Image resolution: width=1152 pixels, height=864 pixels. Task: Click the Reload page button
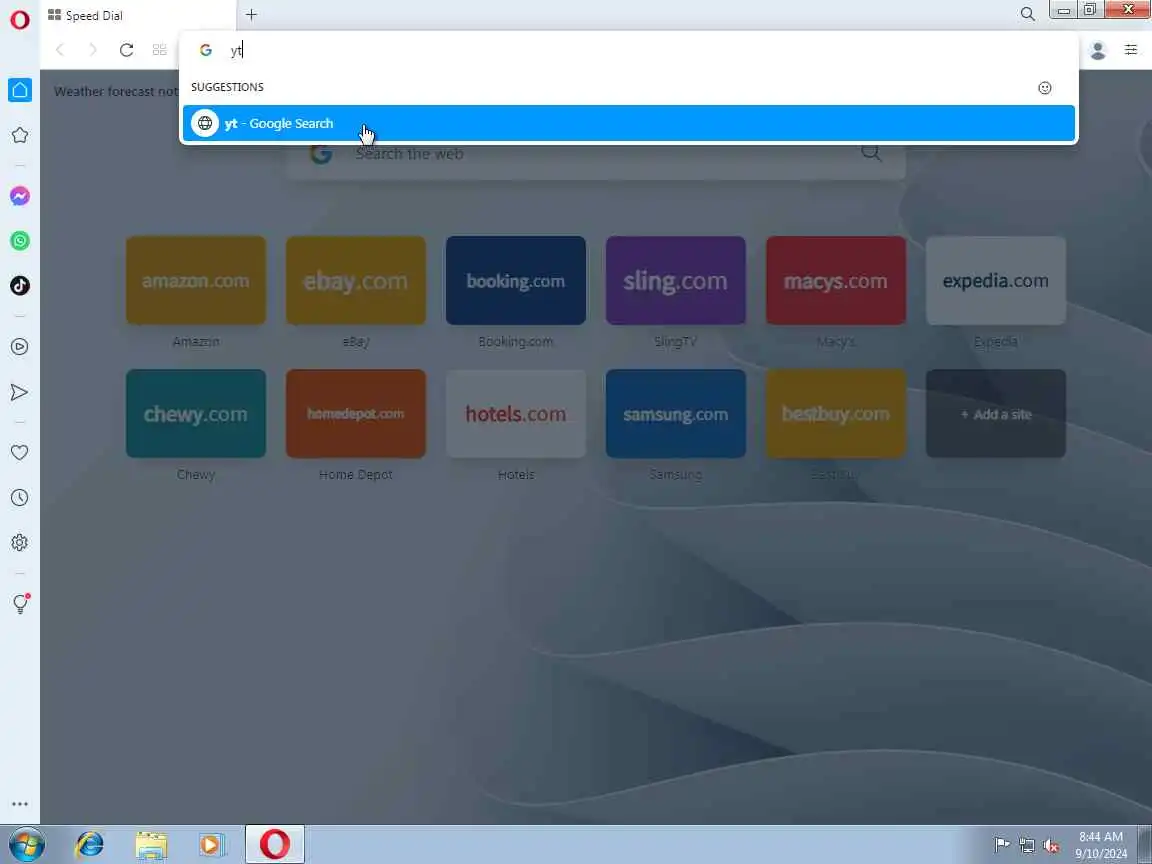click(126, 50)
